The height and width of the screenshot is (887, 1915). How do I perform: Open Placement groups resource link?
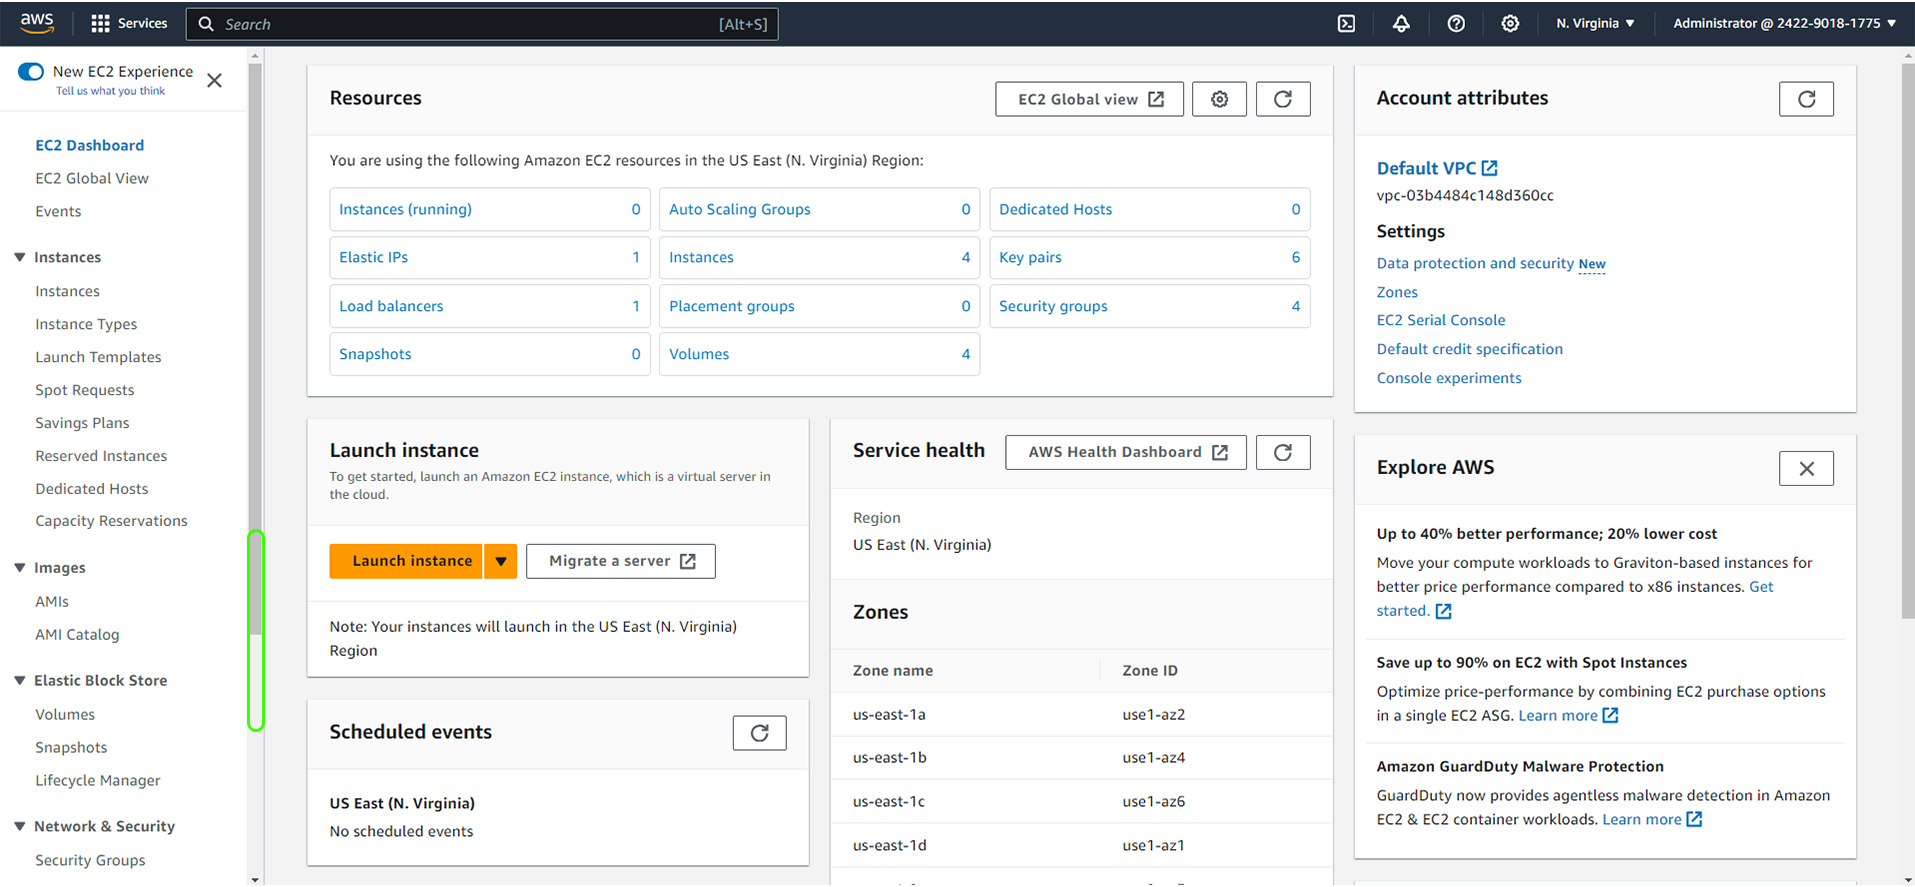point(731,306)
